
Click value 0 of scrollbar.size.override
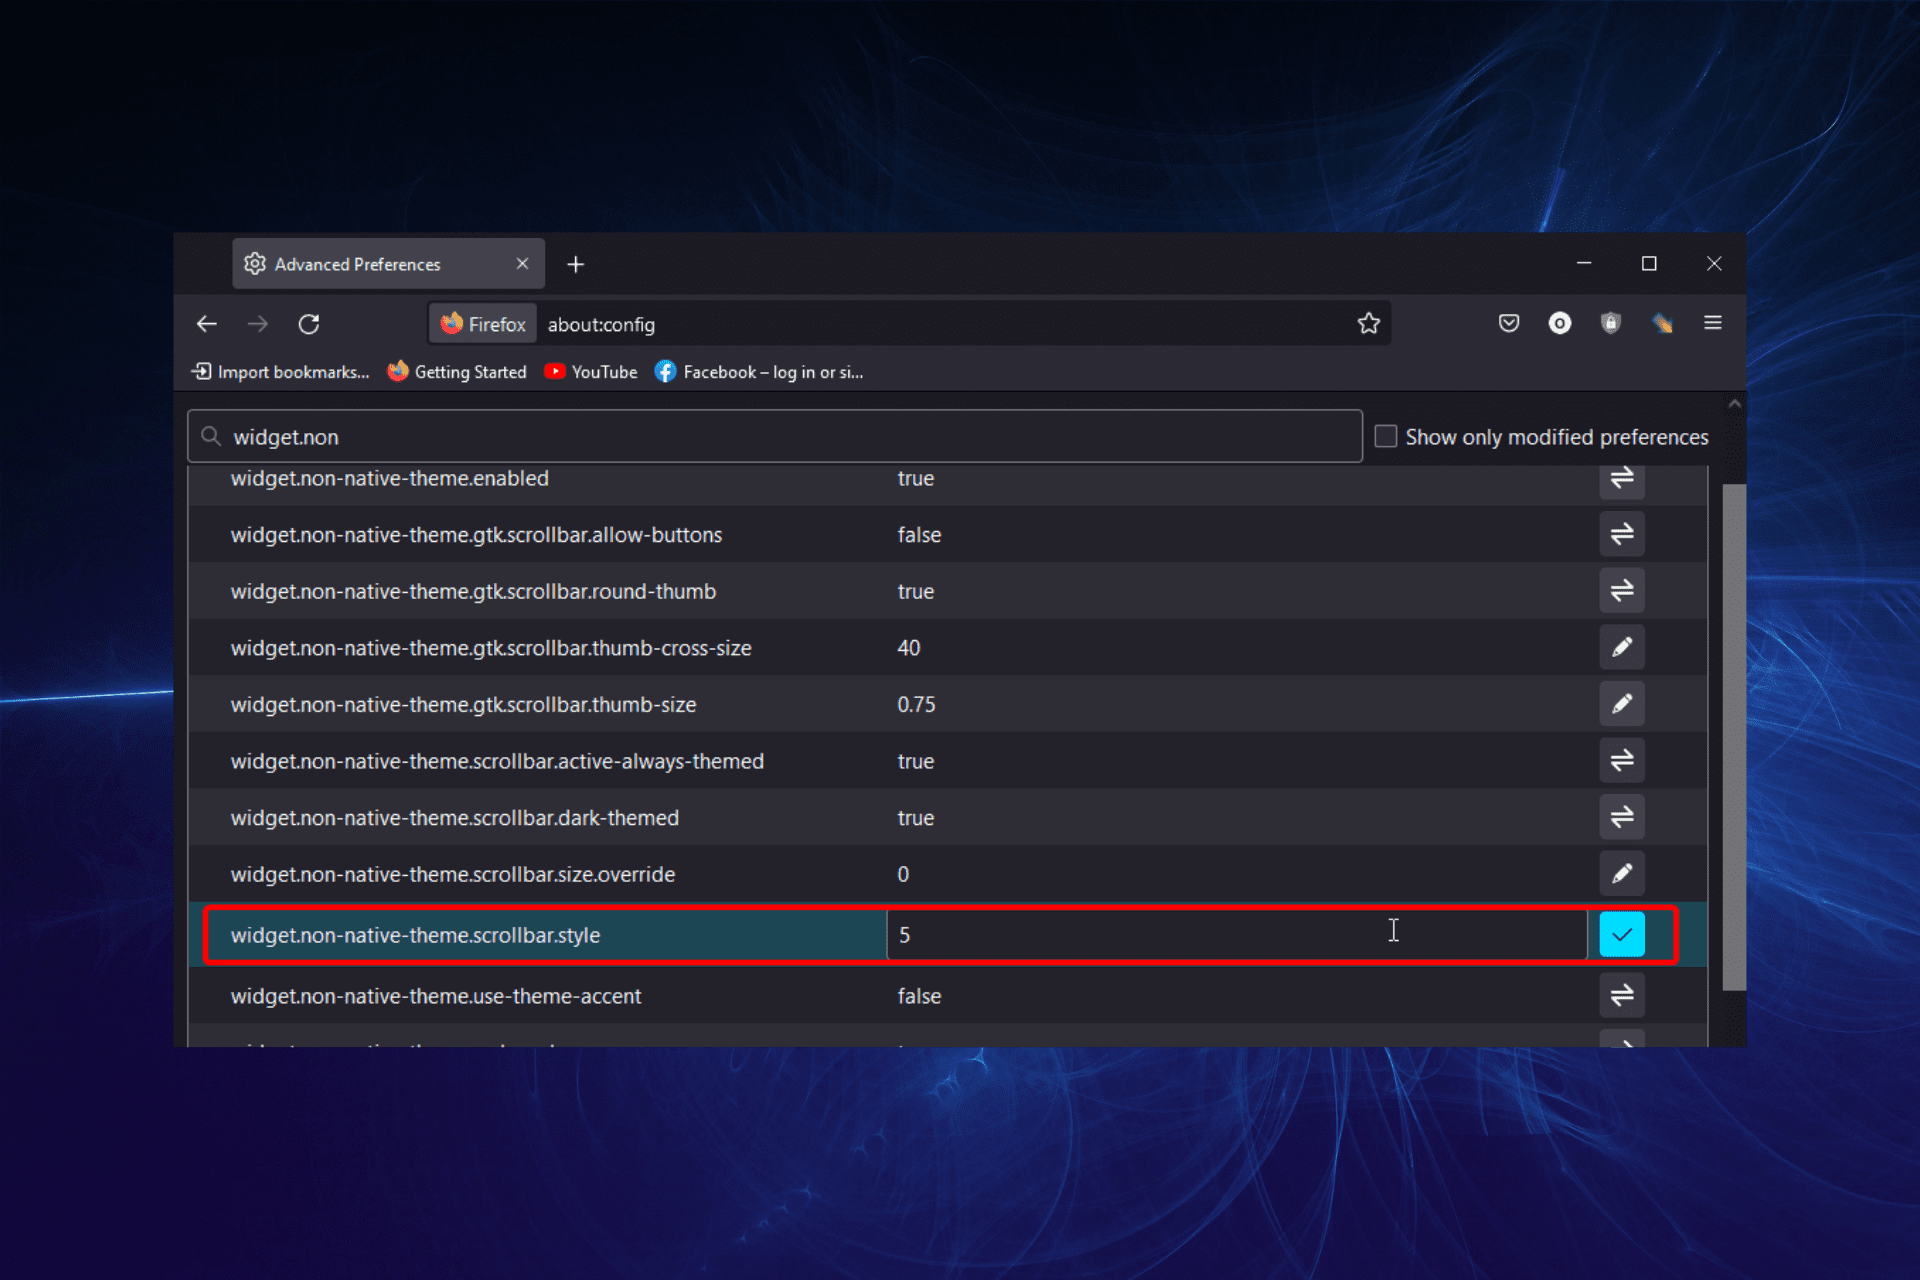903,875
